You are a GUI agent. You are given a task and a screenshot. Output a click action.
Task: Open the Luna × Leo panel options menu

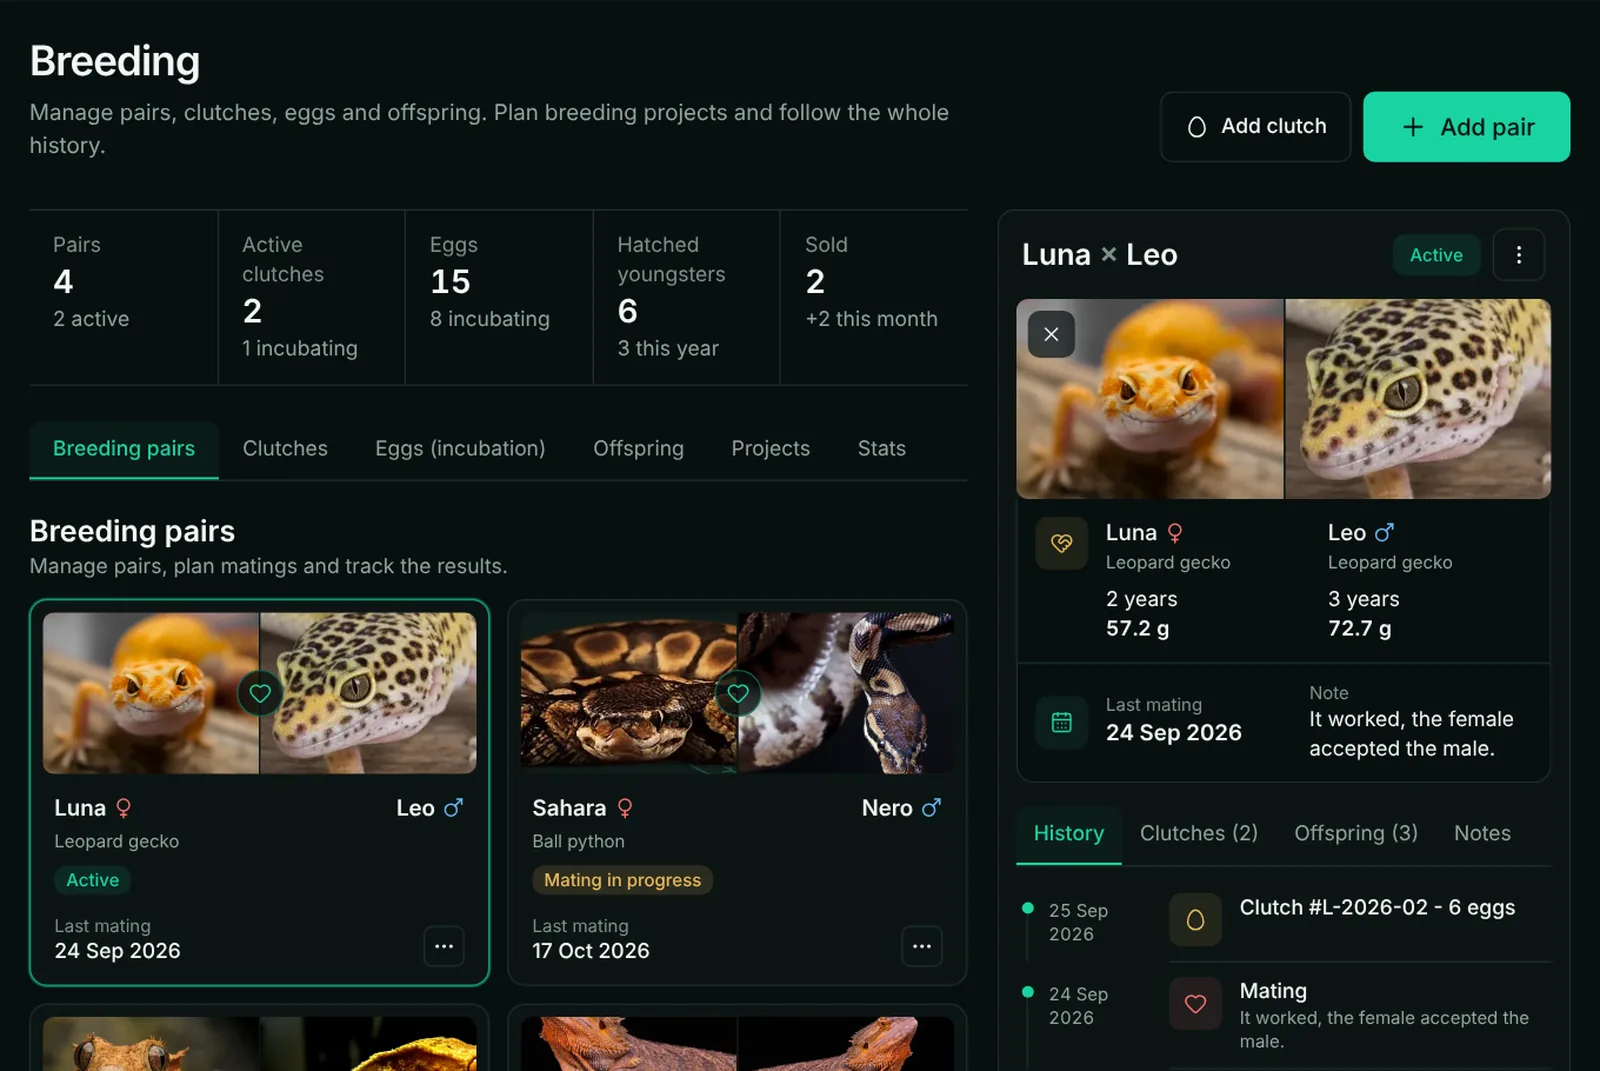tap(1518, 255)
